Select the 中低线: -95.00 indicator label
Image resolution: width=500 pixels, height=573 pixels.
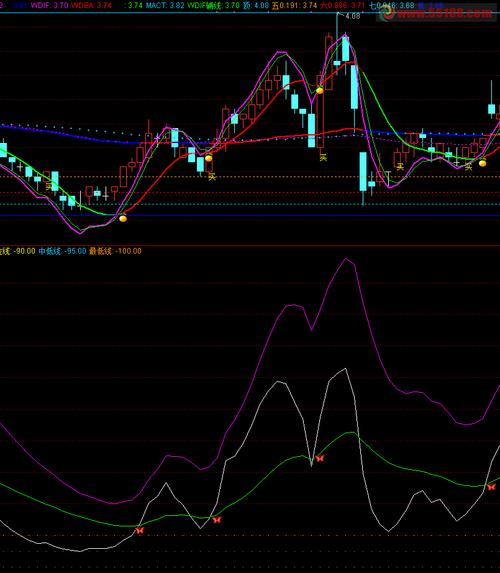tap(62, 251)
